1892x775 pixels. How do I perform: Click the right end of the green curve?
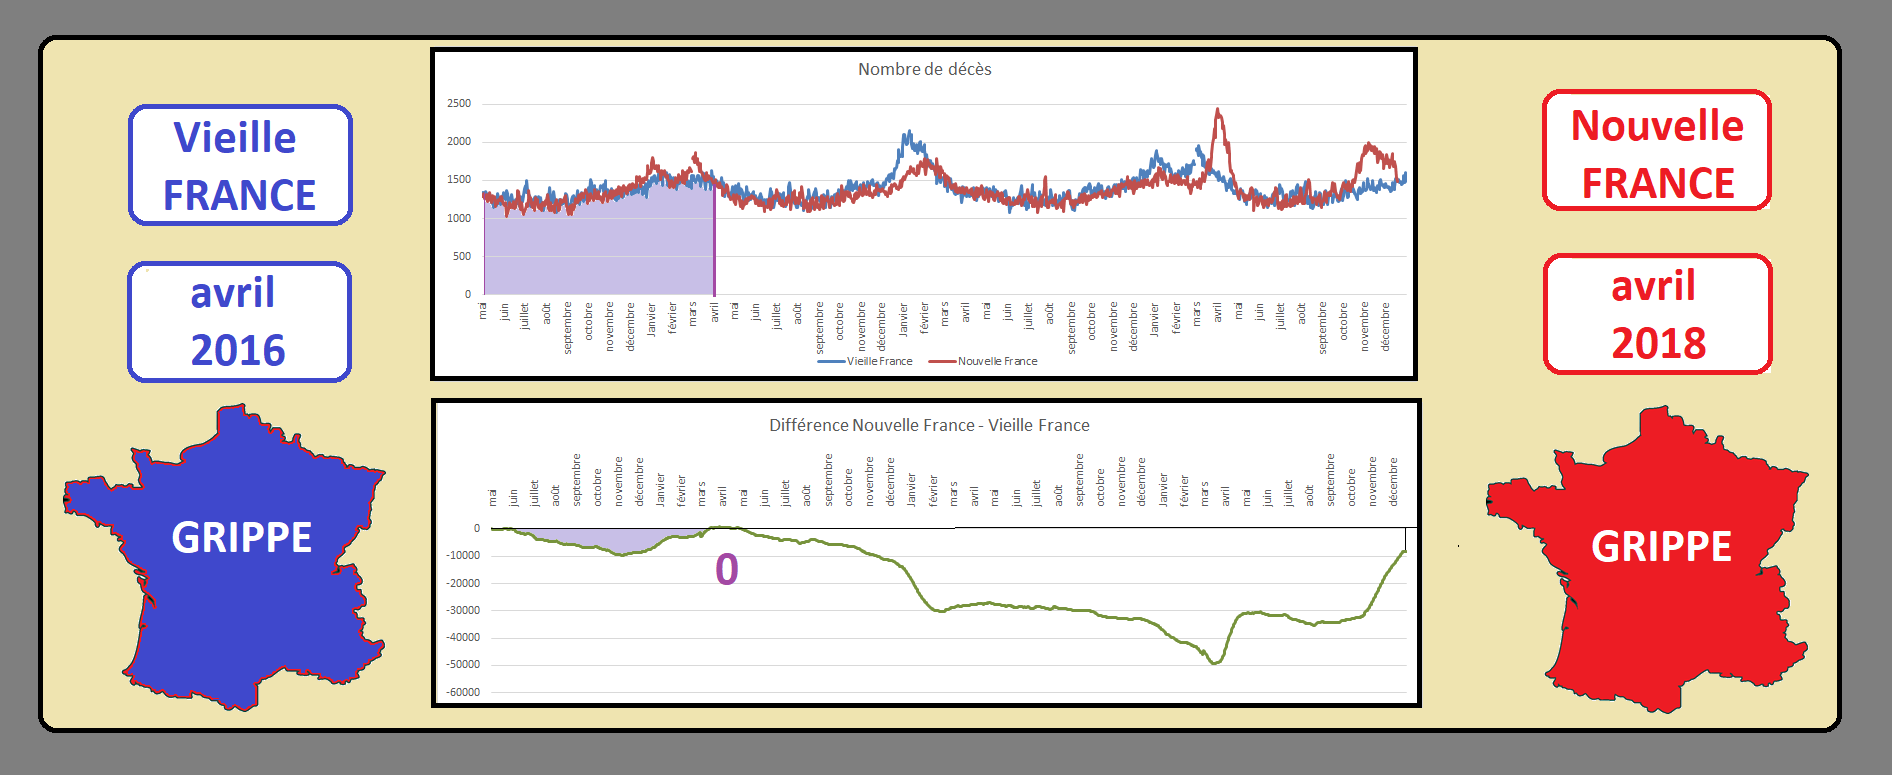tap(1404, 551)
